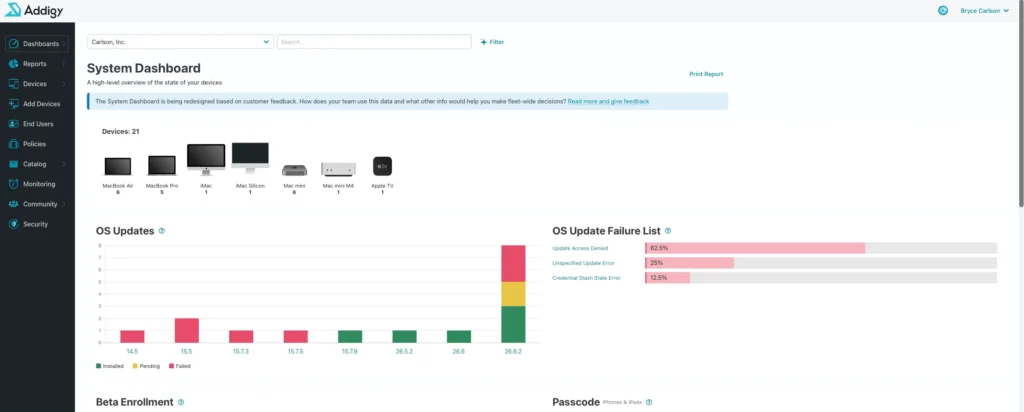Image resolution: width=1024 pixels, height=412 pixels.
Task: Go to Add Devices
Action: [37, 104]
